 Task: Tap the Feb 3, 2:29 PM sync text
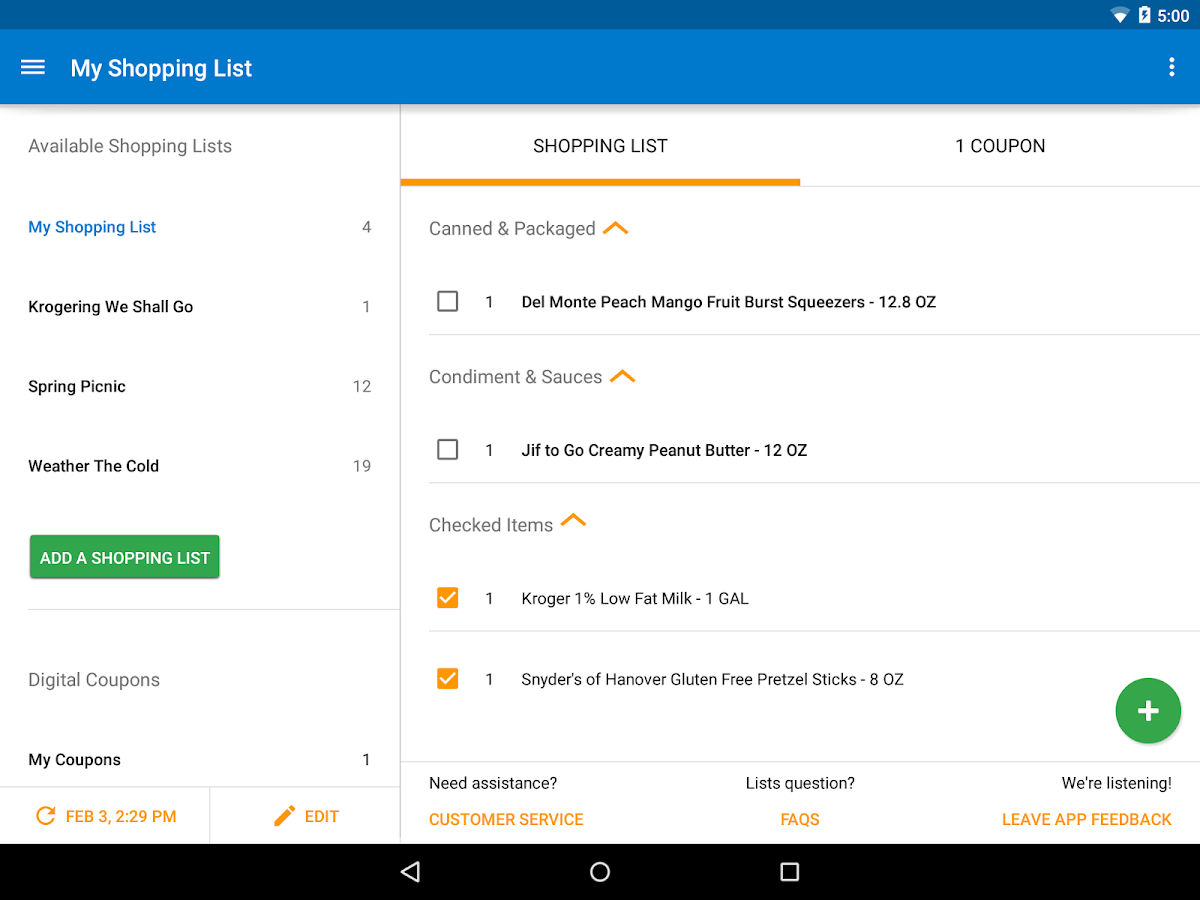(121, 816)
